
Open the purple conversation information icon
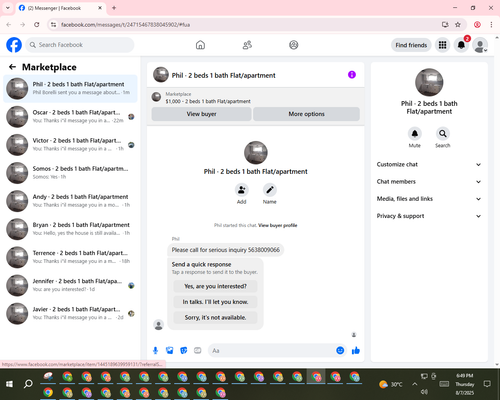(x=352, y=75)
